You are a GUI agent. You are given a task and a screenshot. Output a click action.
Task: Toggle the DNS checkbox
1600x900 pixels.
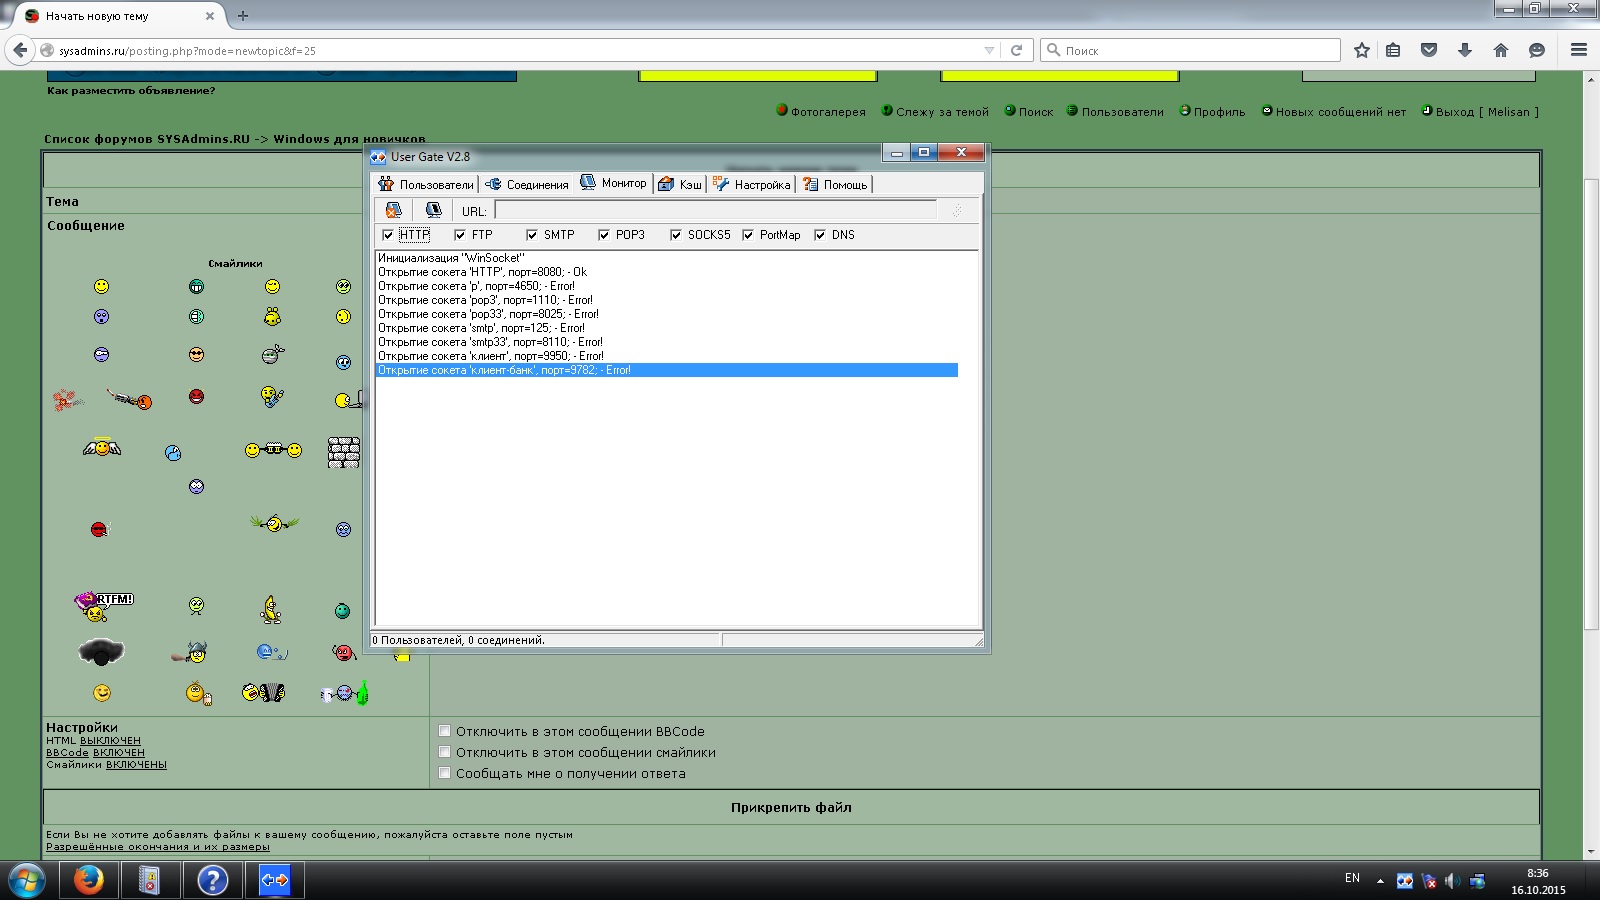pyautogui.click(x=820, y=235)
